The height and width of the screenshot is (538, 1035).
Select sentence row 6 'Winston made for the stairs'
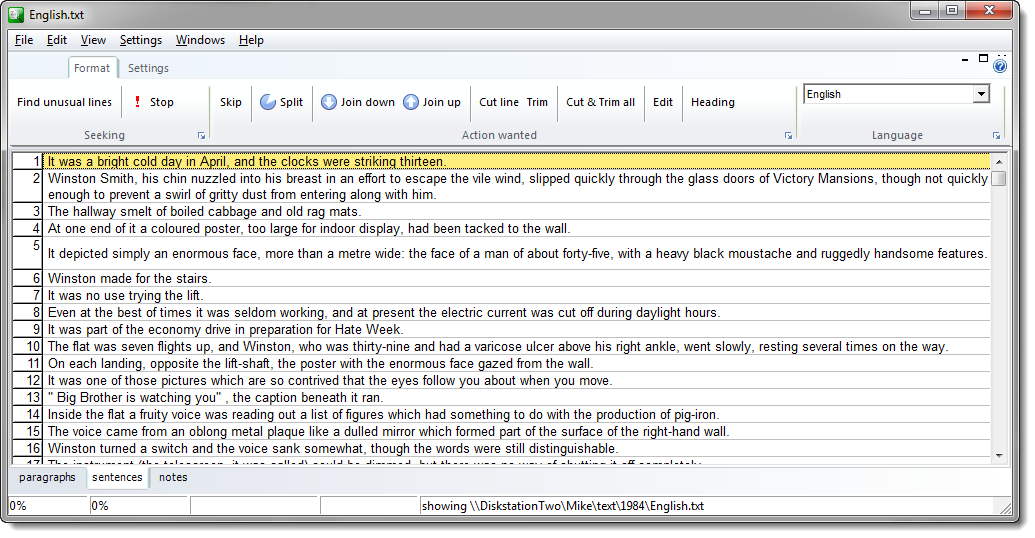(129, 278)
